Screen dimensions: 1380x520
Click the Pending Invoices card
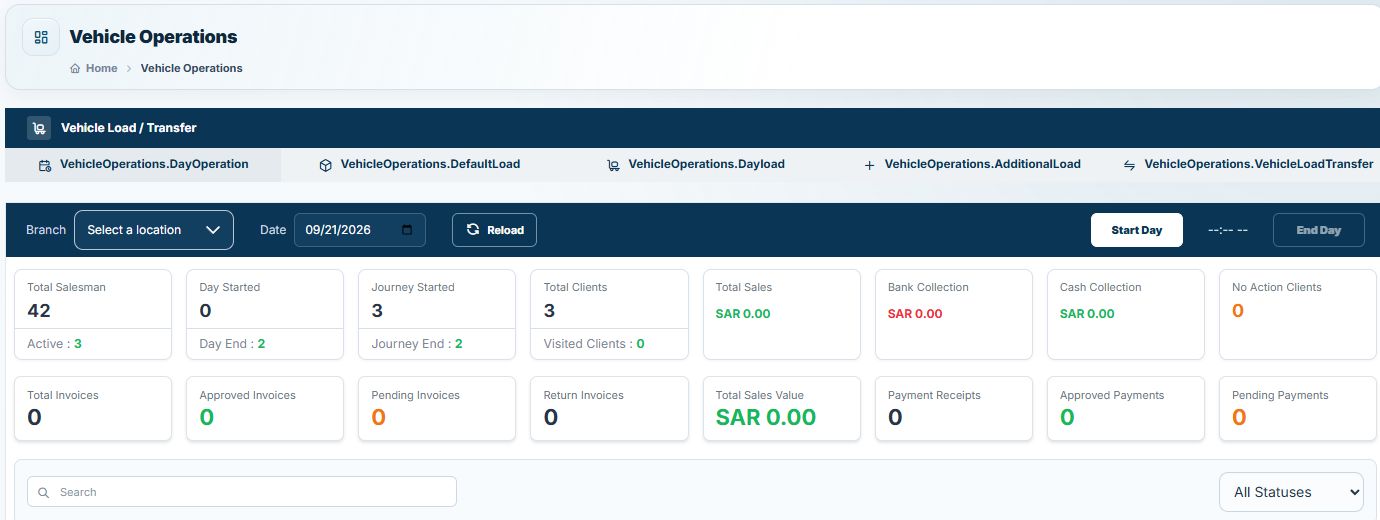[437, 408]
